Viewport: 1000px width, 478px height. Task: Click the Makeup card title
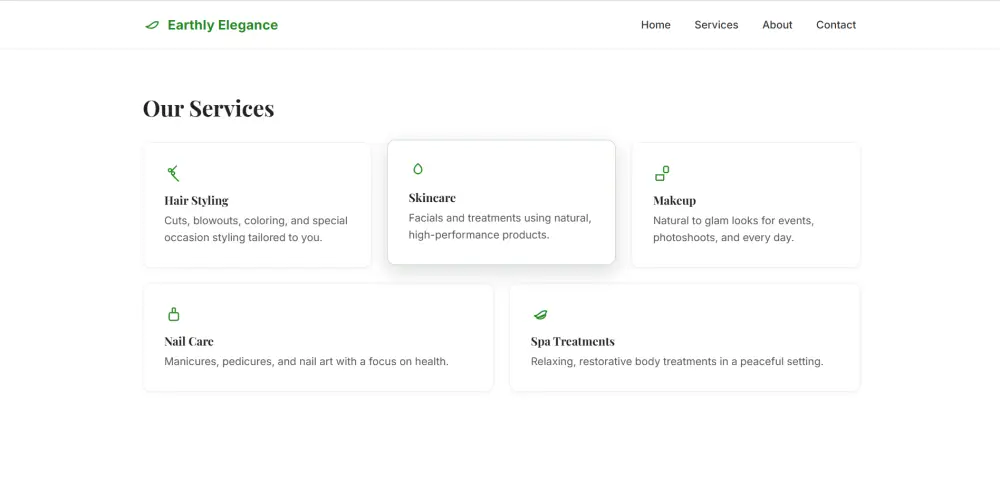tap(674, 200)
